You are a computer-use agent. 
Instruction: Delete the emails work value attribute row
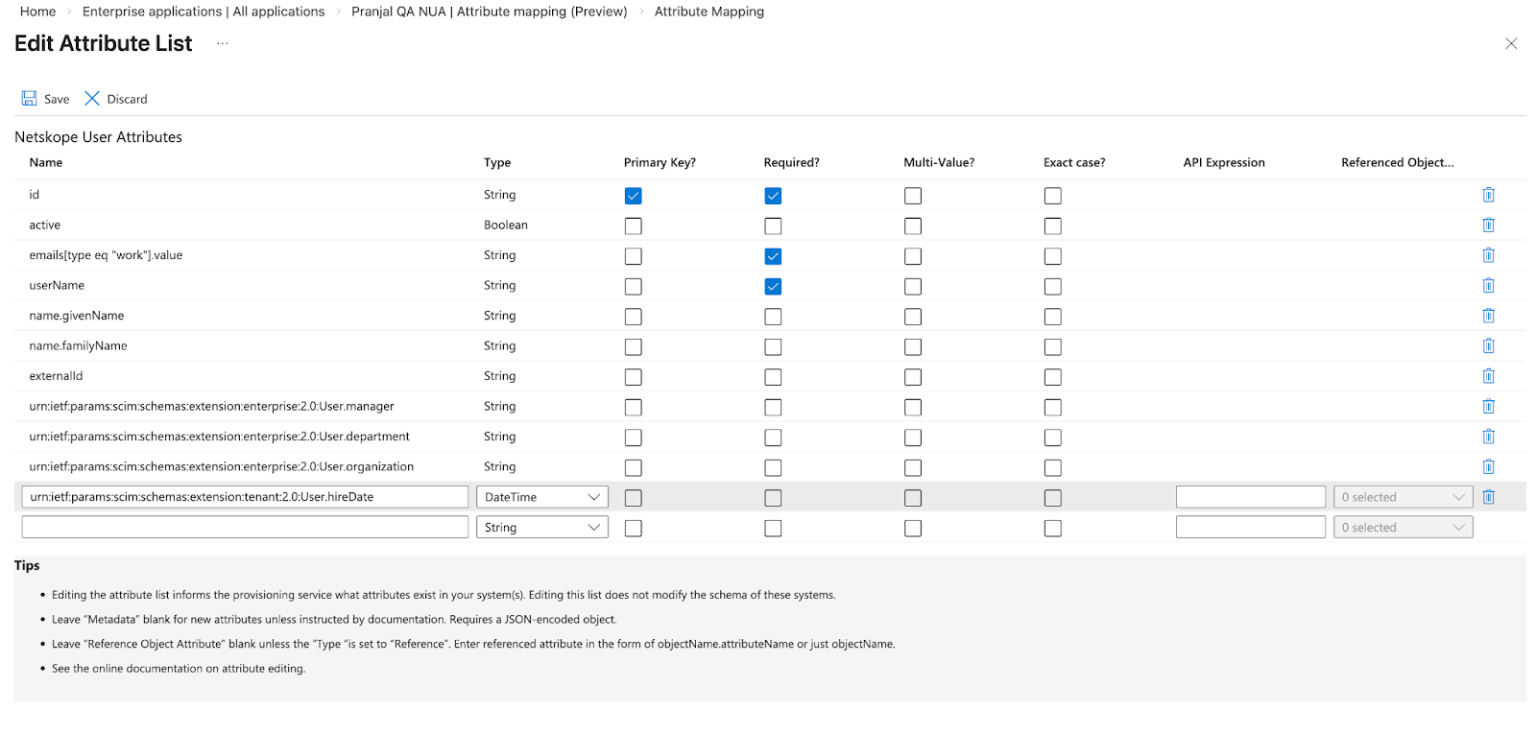(x=1488, y=255)
